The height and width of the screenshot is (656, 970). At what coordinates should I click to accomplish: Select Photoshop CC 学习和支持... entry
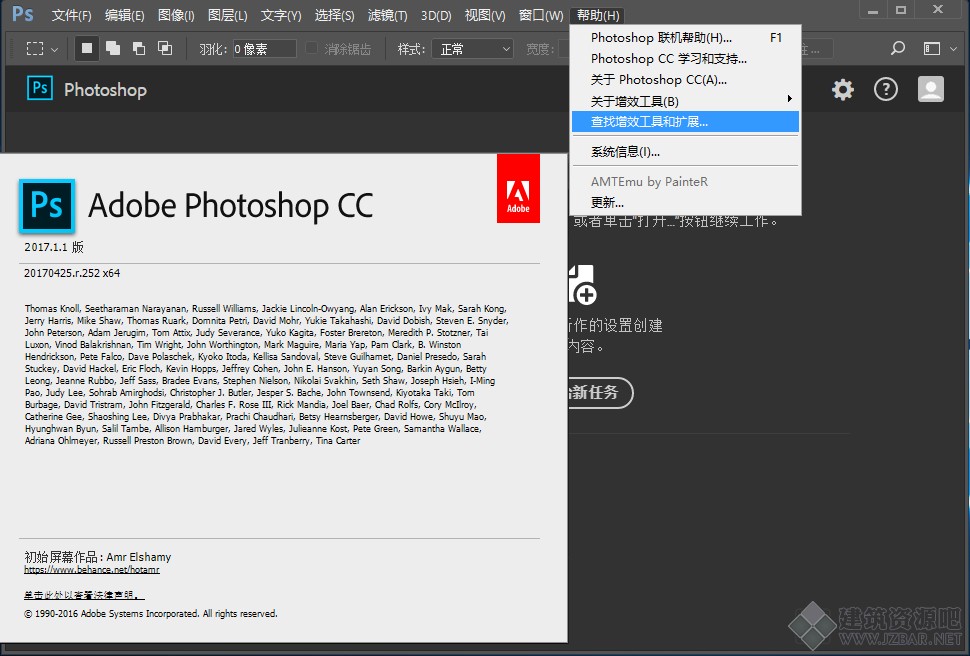coord(686,59)
